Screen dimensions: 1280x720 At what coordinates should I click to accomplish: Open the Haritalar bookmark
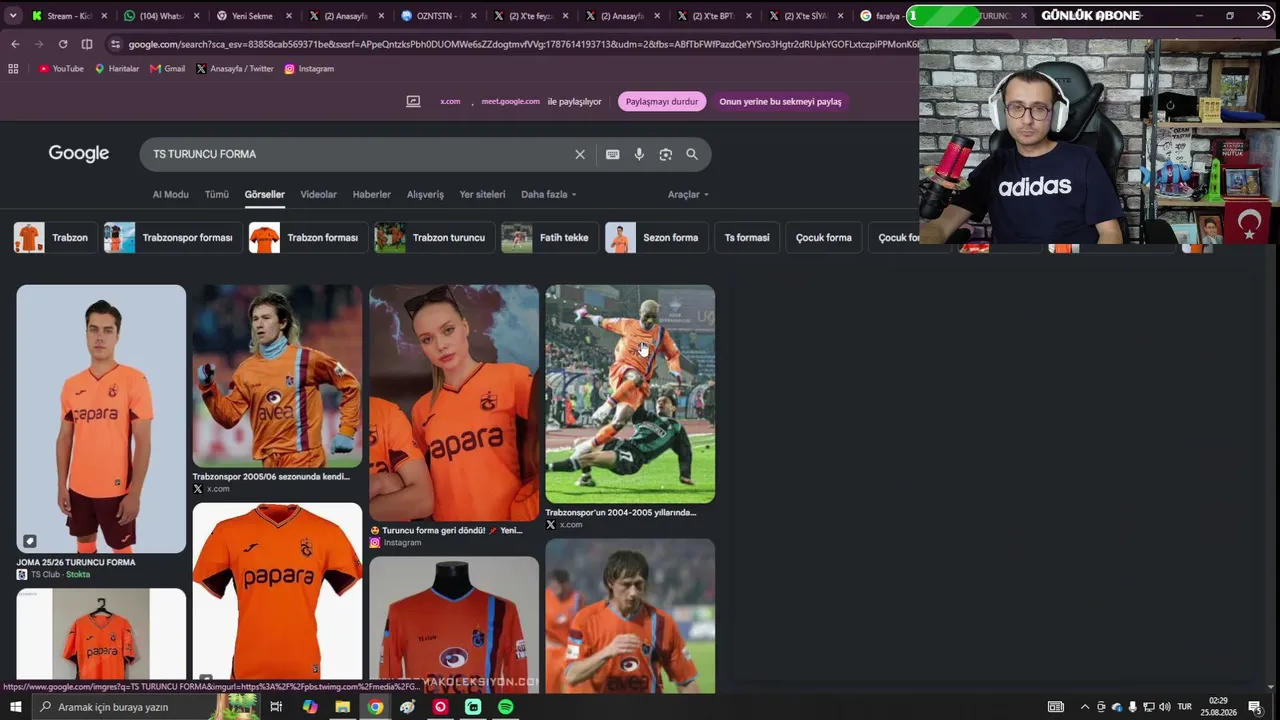click(117, 69)
